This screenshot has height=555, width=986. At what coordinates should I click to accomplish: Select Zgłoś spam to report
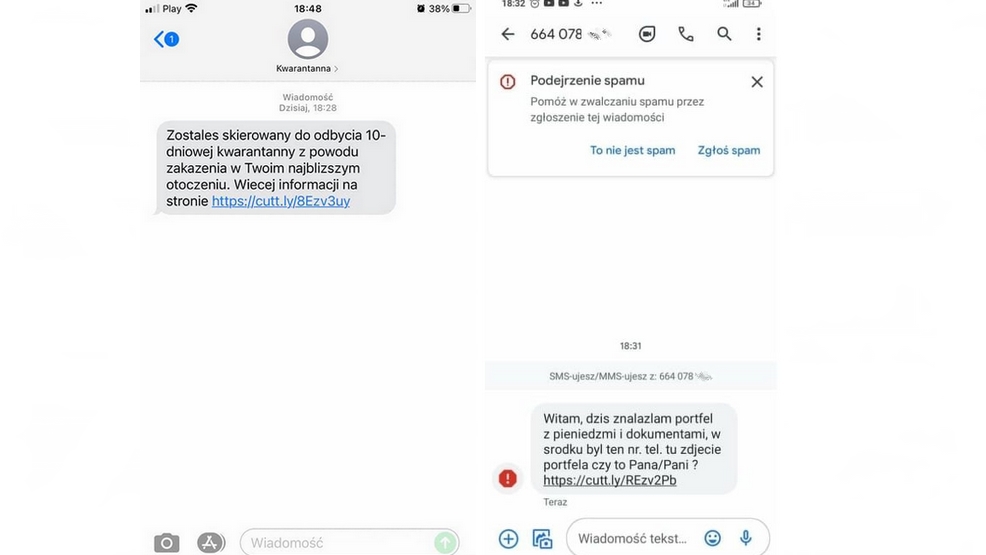coord(729,150)
